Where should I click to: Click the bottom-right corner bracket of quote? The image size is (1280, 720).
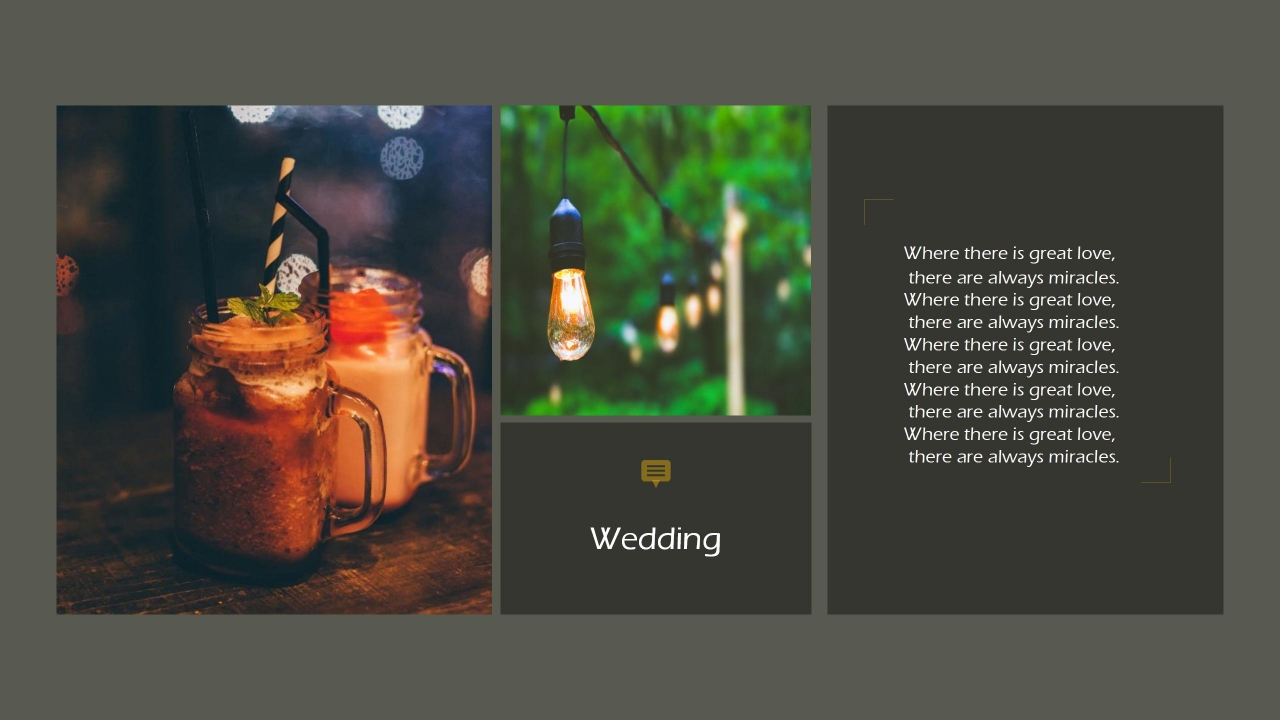pos(1156,470)
